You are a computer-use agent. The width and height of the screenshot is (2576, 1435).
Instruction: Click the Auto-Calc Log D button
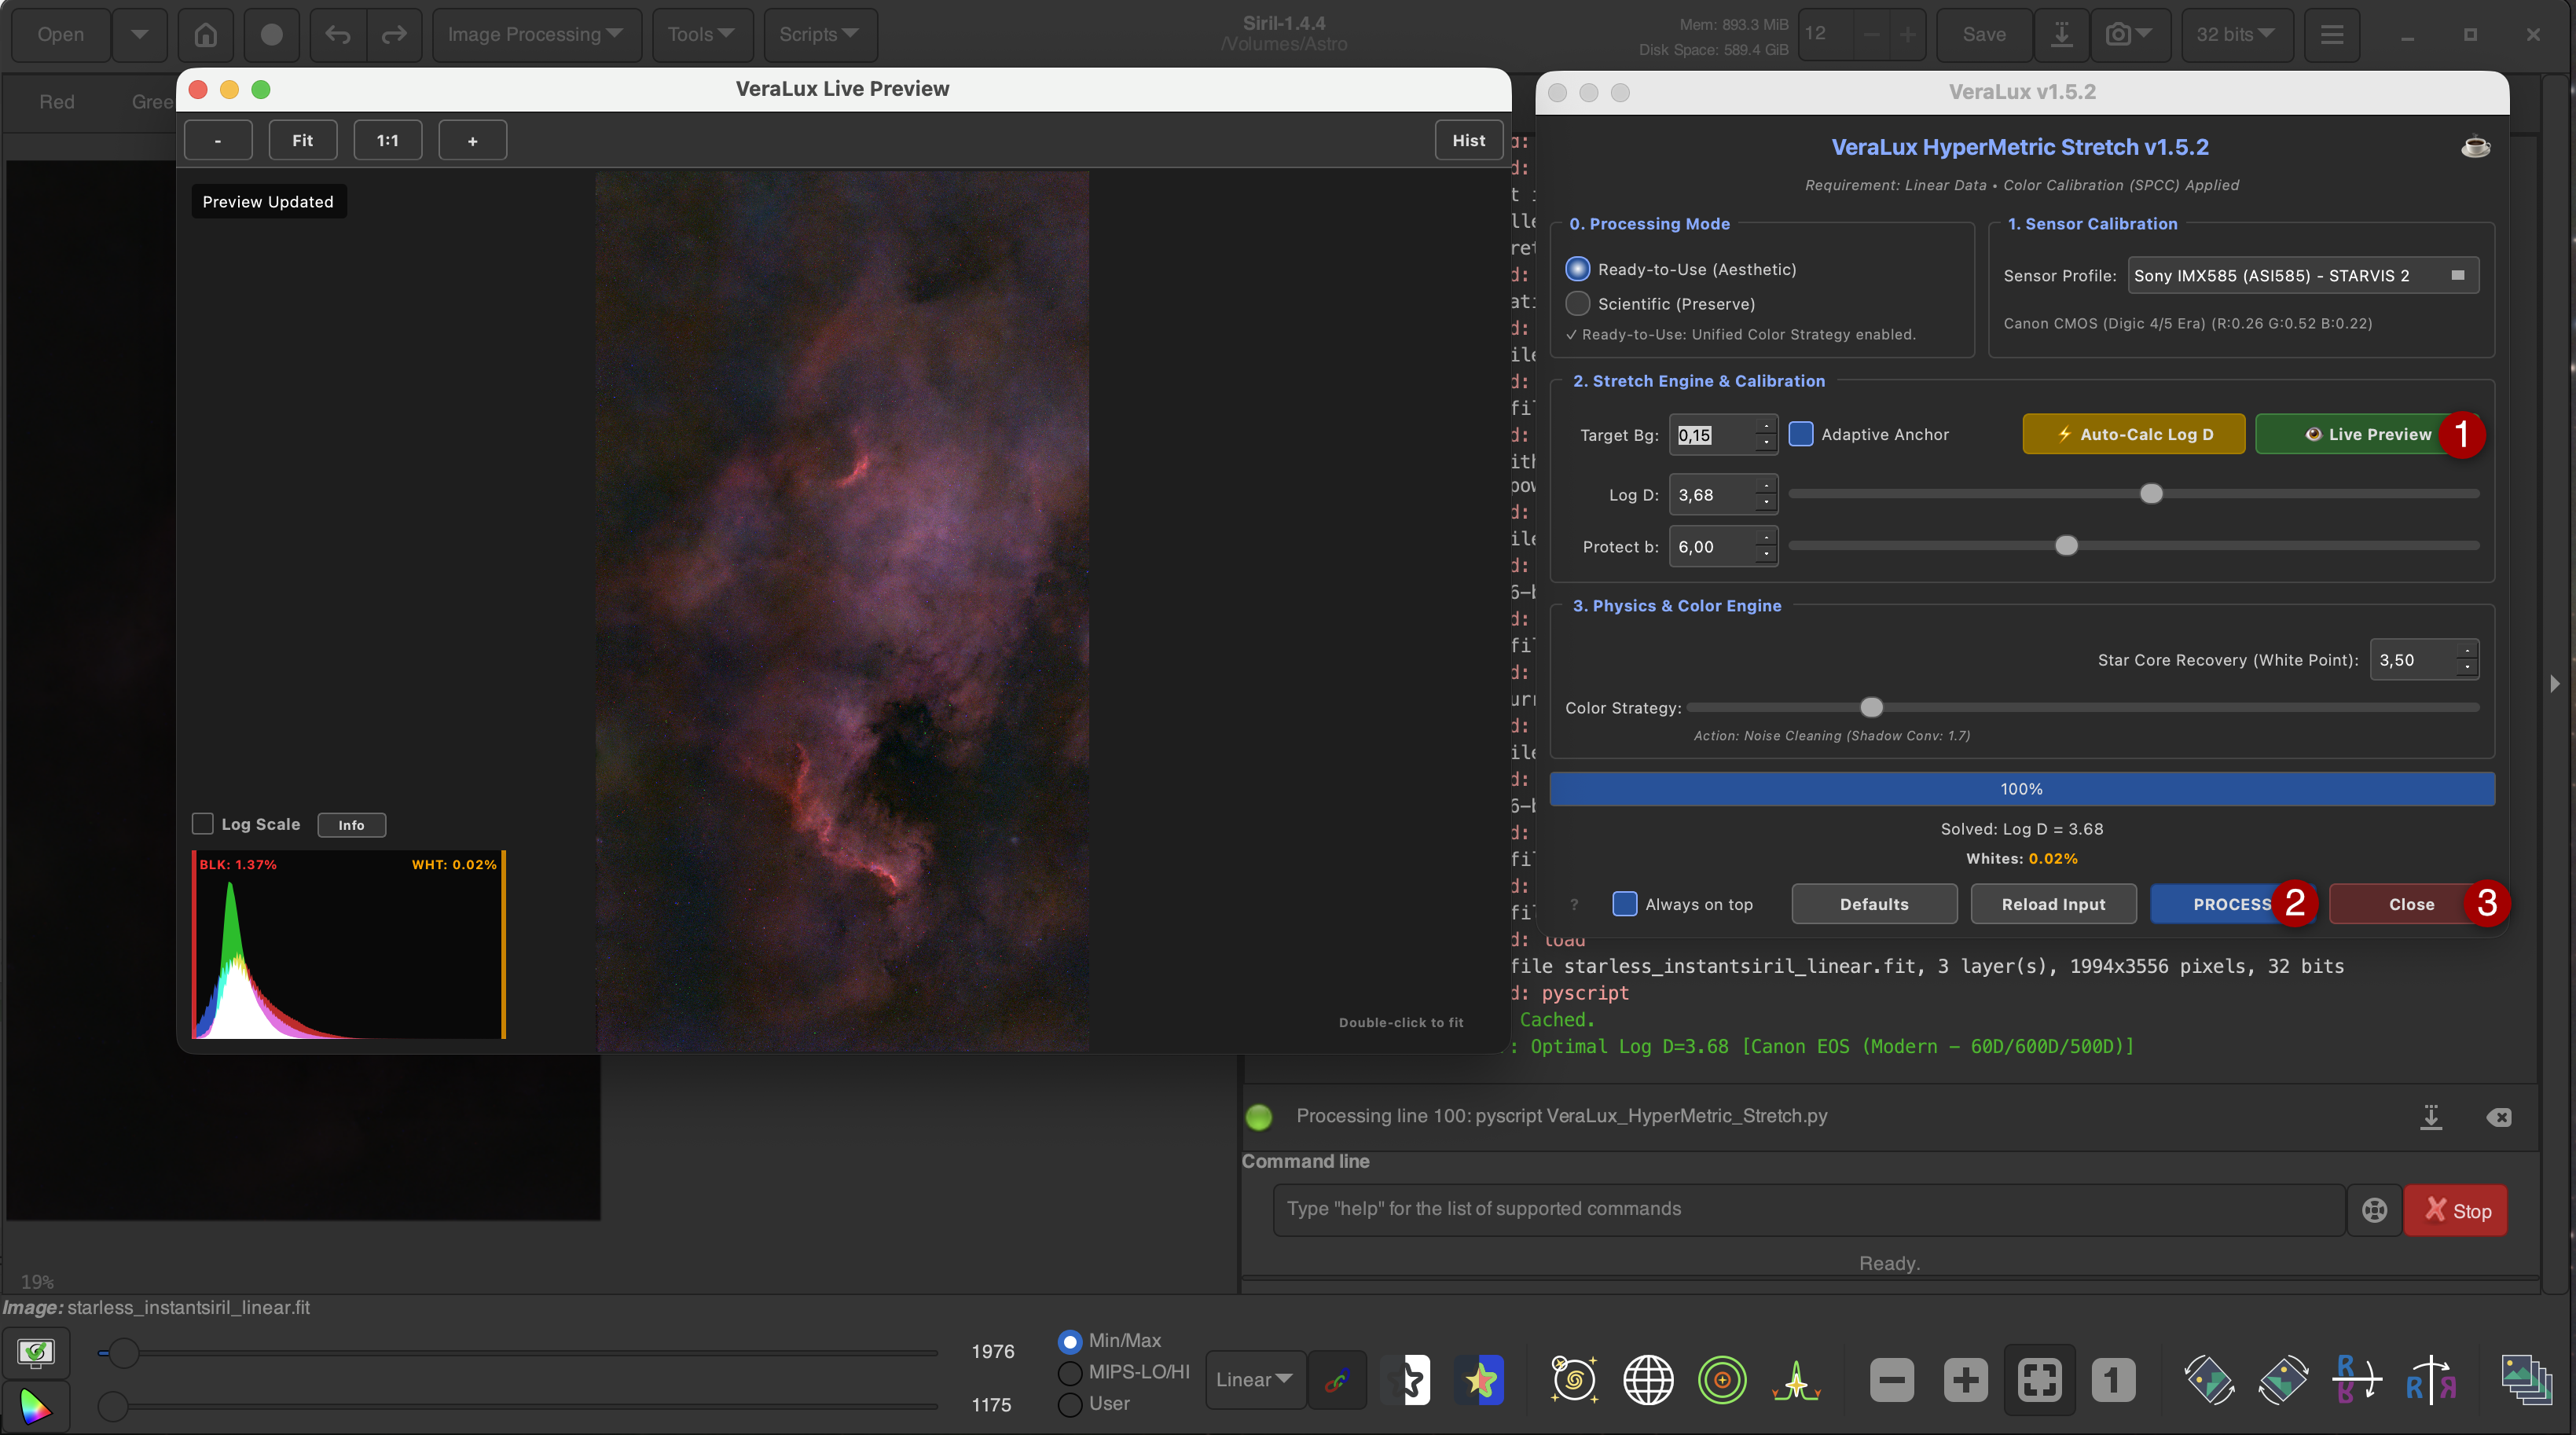[x=2133, y=434]
